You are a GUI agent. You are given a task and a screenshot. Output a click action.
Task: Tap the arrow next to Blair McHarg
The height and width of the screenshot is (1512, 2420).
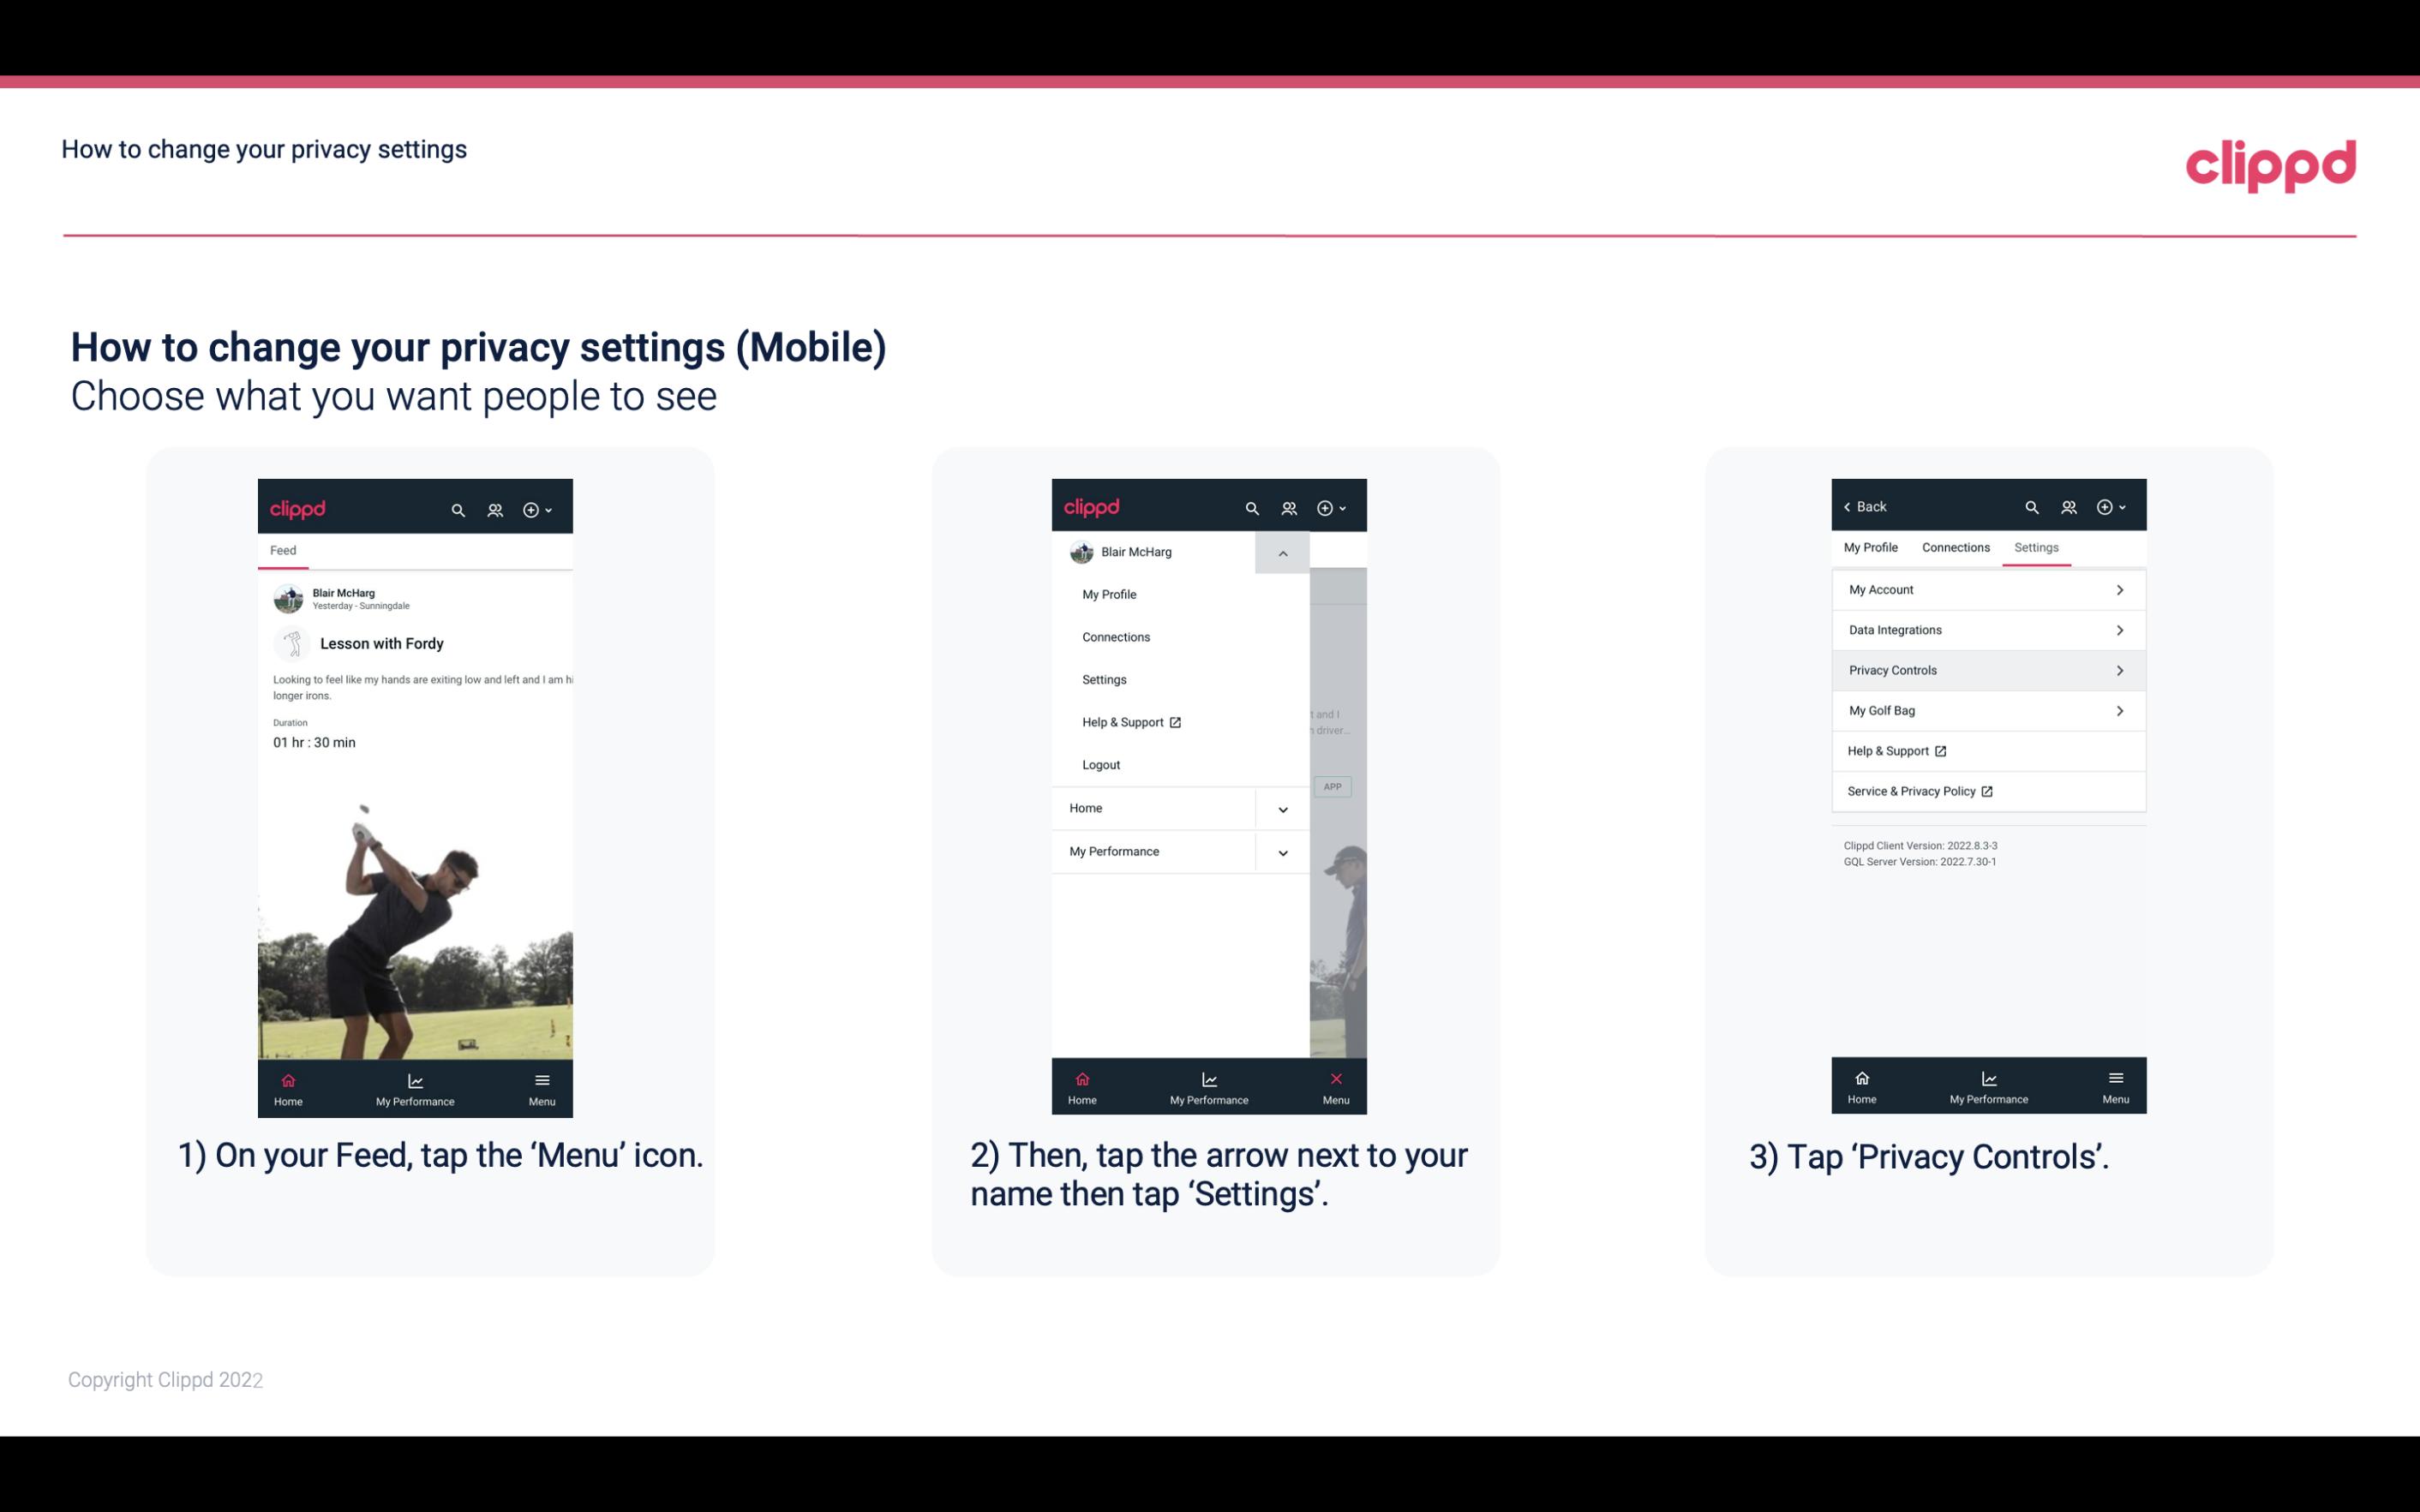click(1282, 553)
